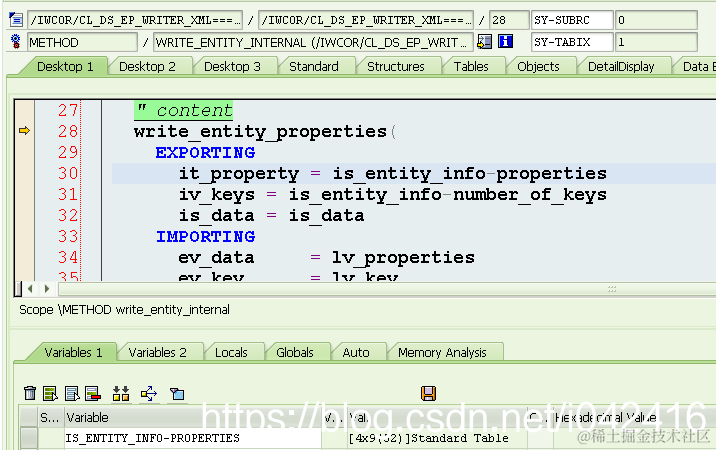Image resolution: width=716 pixels, height=450 pixels.
Task: Click is_entity_info-number_of_keys on line 31
Action: click(448, 195)
